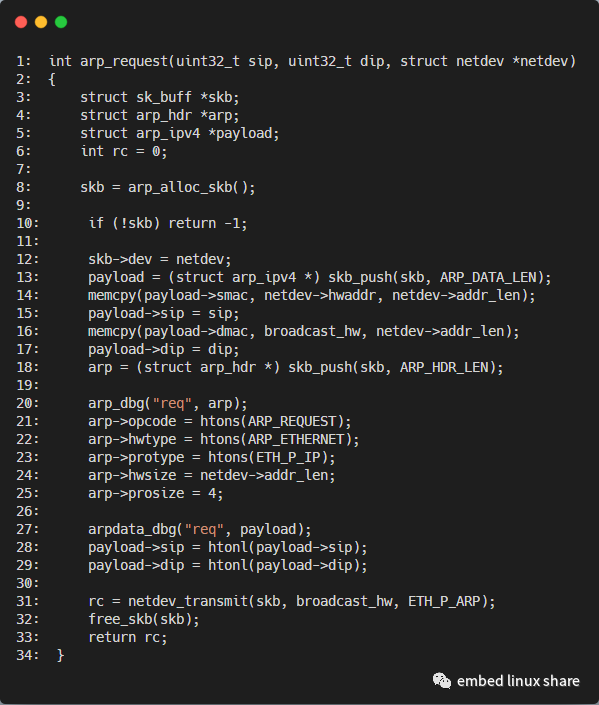Click ARP_ETHERNET constant on line 22
The image size is (599, 705).
[x=296, y=439]
